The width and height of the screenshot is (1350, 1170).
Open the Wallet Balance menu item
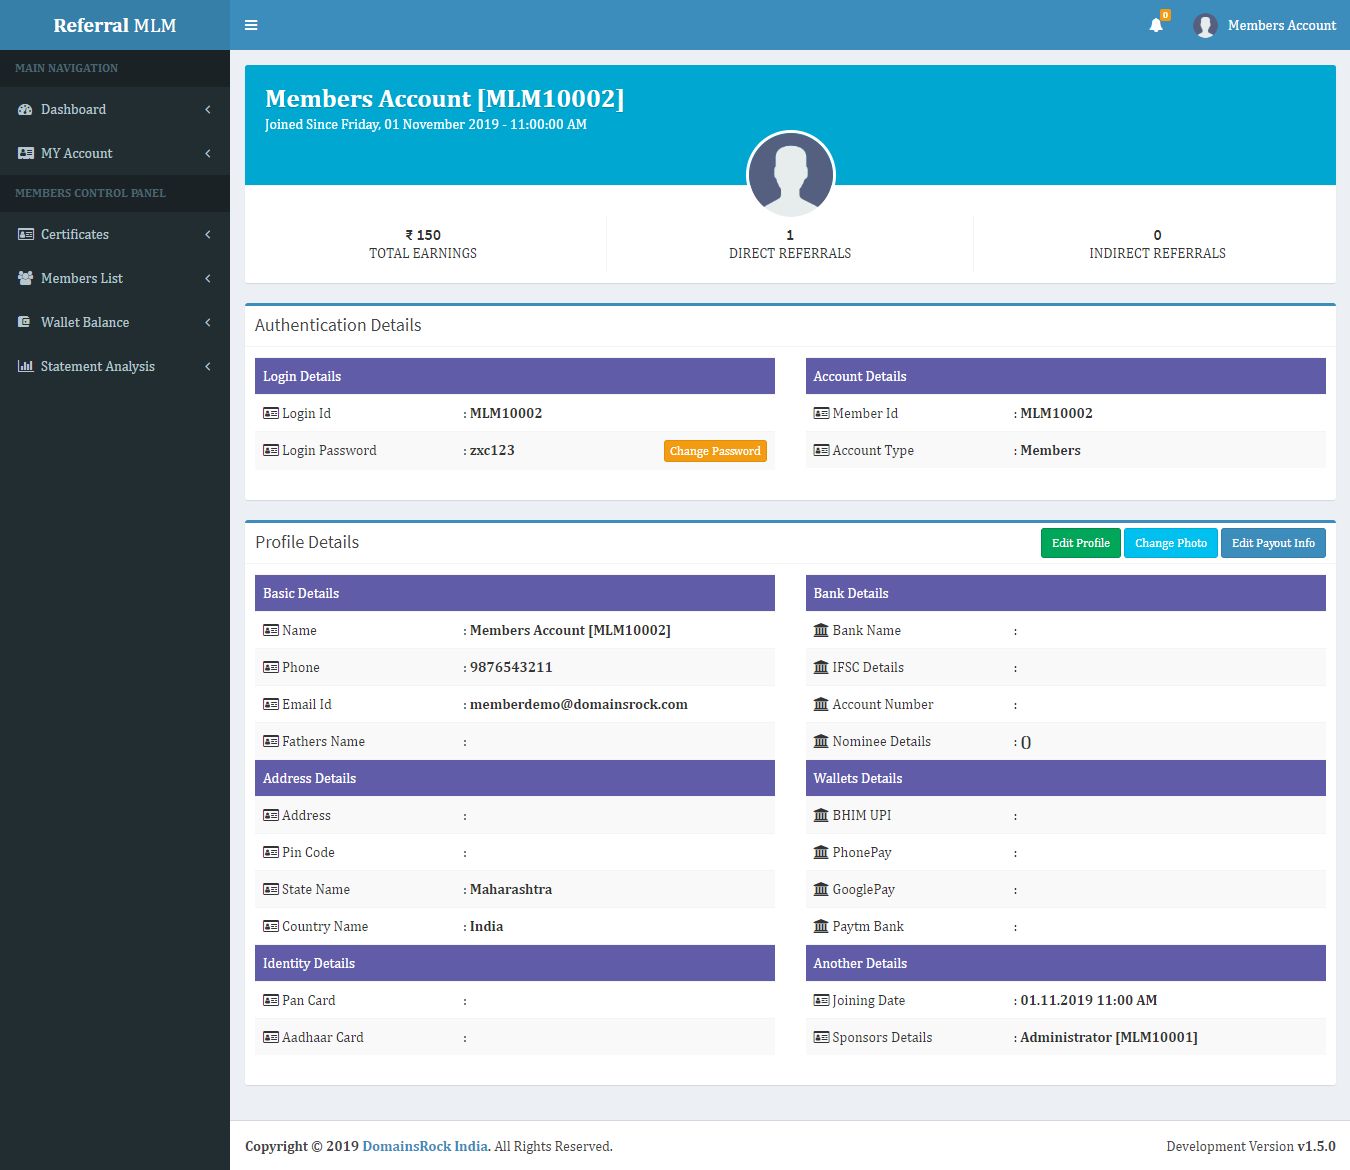click(x=115, y=322)
